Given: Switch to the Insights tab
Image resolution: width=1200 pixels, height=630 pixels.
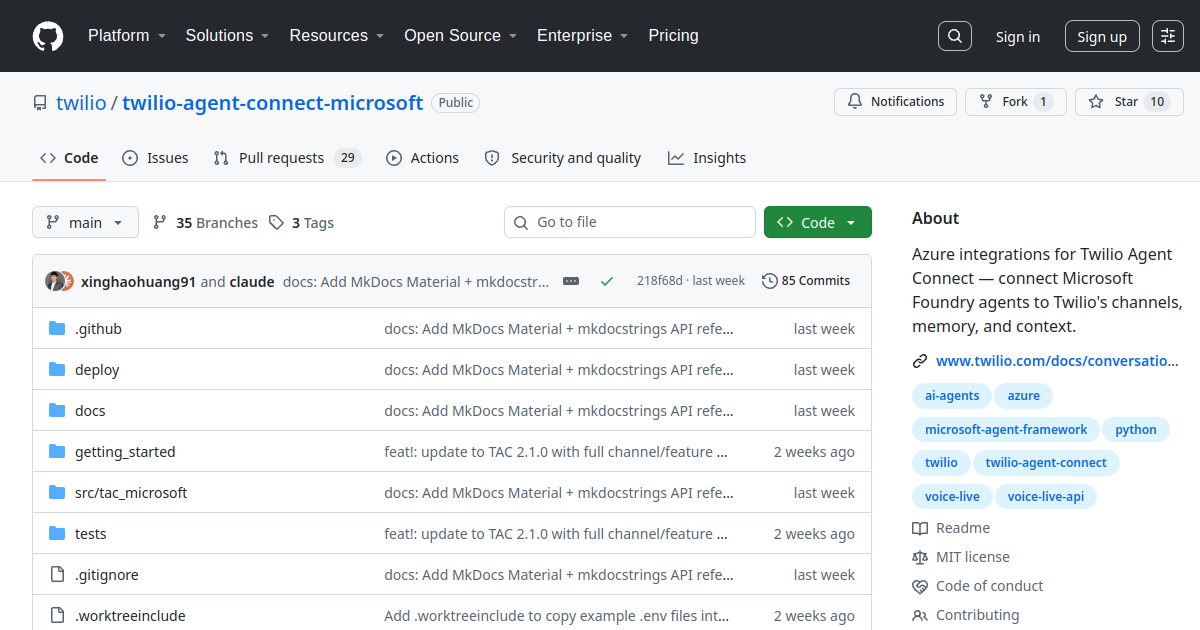Looking at the screenshot, I should coord(707,158).
